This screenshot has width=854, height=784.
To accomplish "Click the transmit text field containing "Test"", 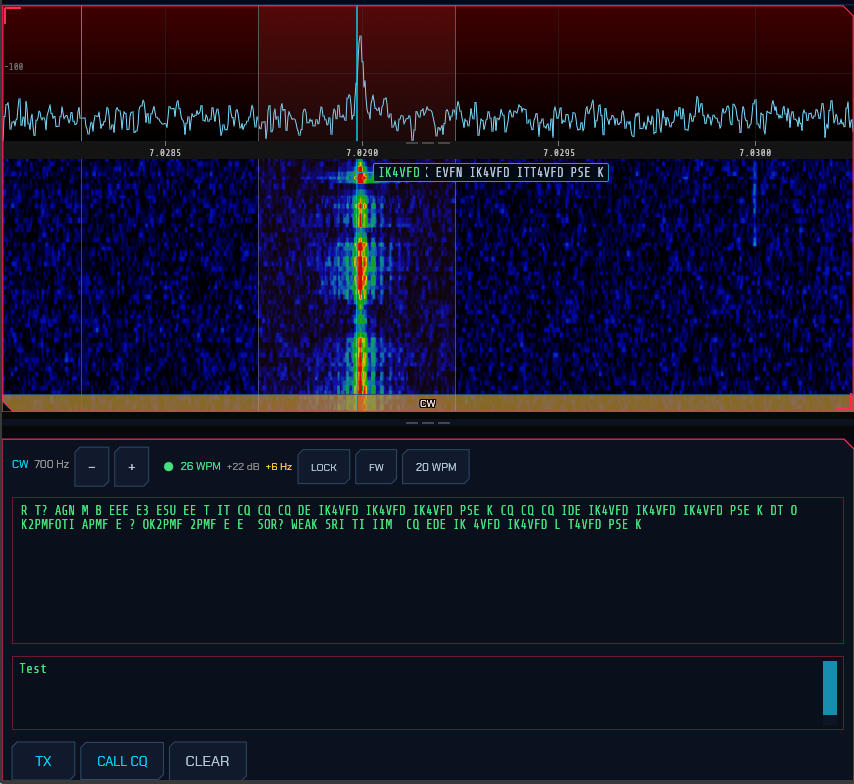I will (x=428, y=692).
